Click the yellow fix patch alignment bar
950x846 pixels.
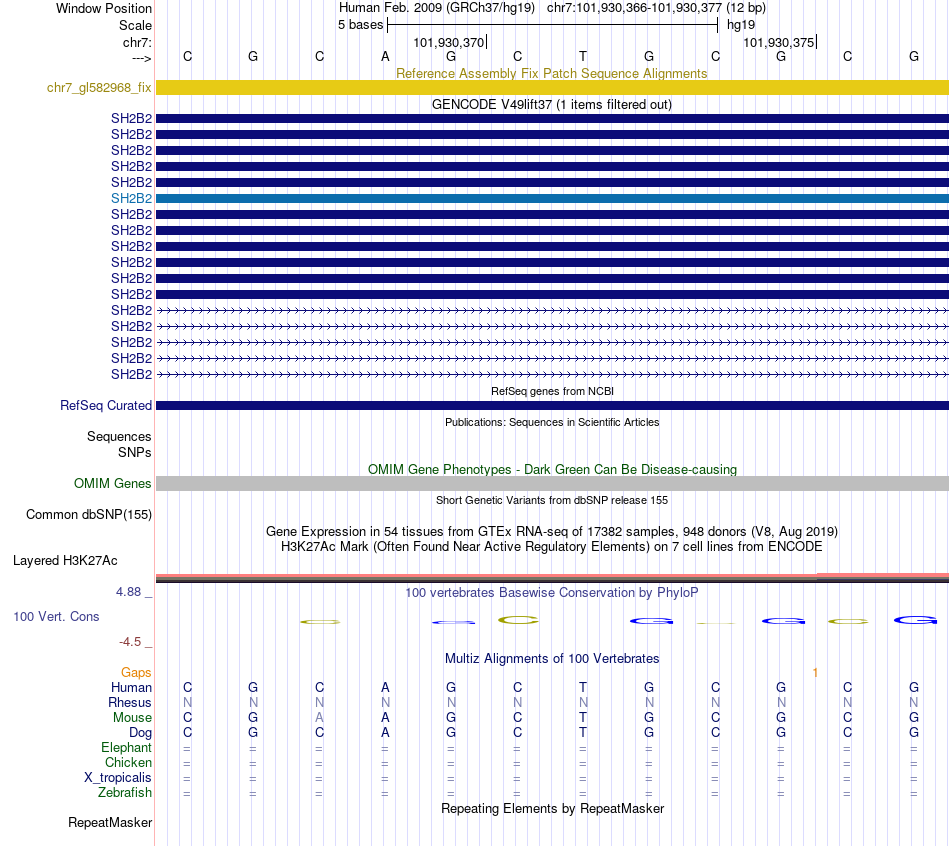point(552,87)
